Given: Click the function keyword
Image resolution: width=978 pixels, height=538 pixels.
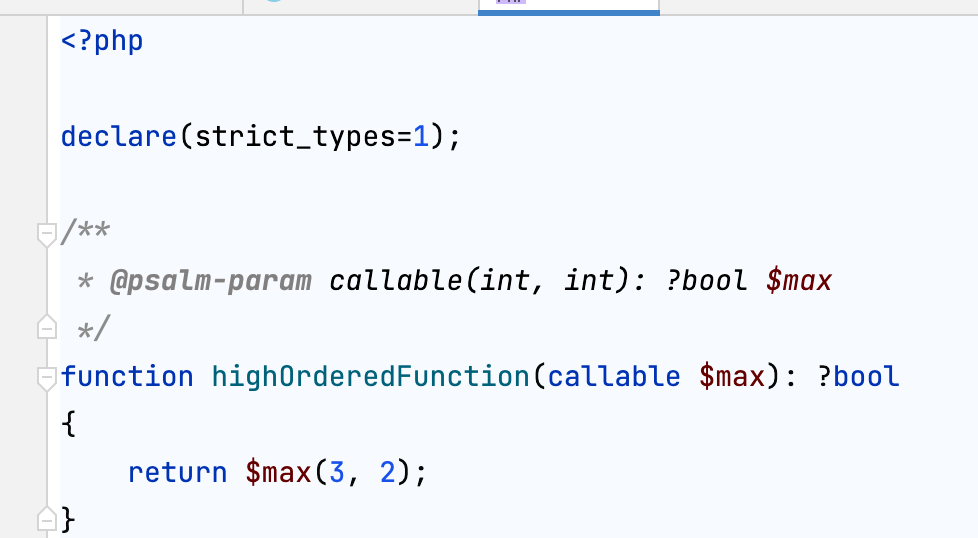Looking at the screenshot, I should [127, 377].
